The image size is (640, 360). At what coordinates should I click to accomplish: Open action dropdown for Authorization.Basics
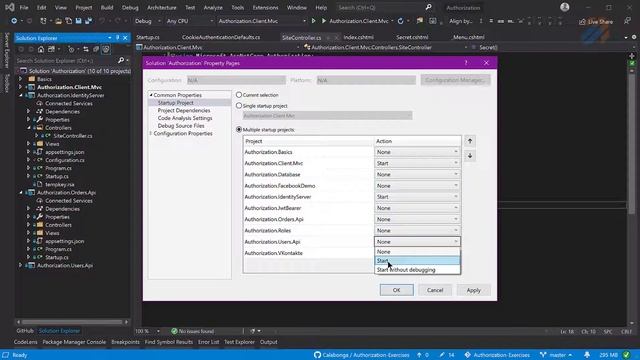417,152
